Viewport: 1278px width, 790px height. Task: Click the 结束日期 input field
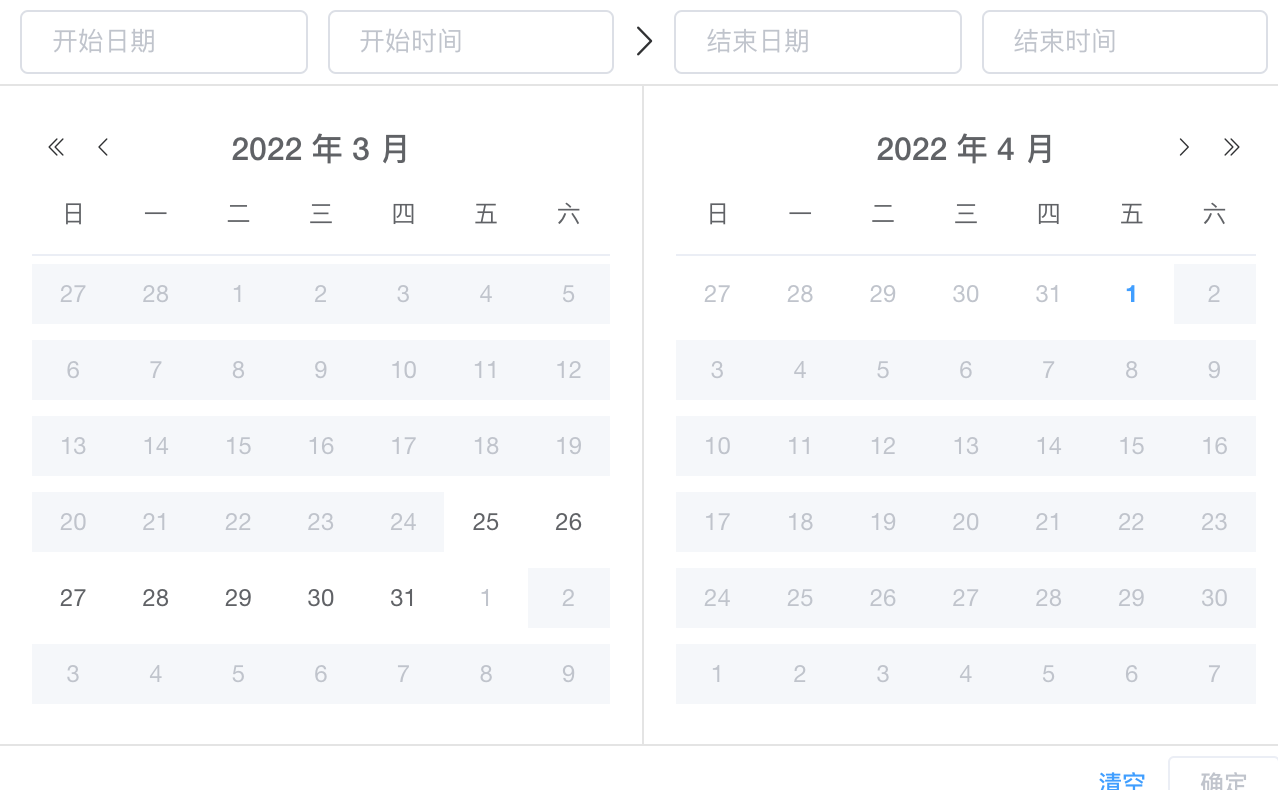coord(817,41)
